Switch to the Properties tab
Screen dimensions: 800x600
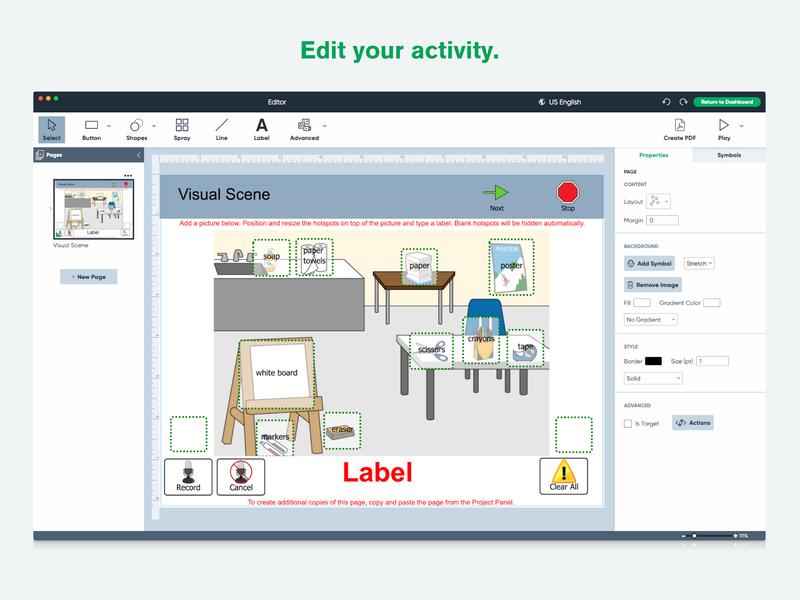(x=654, y=155)
